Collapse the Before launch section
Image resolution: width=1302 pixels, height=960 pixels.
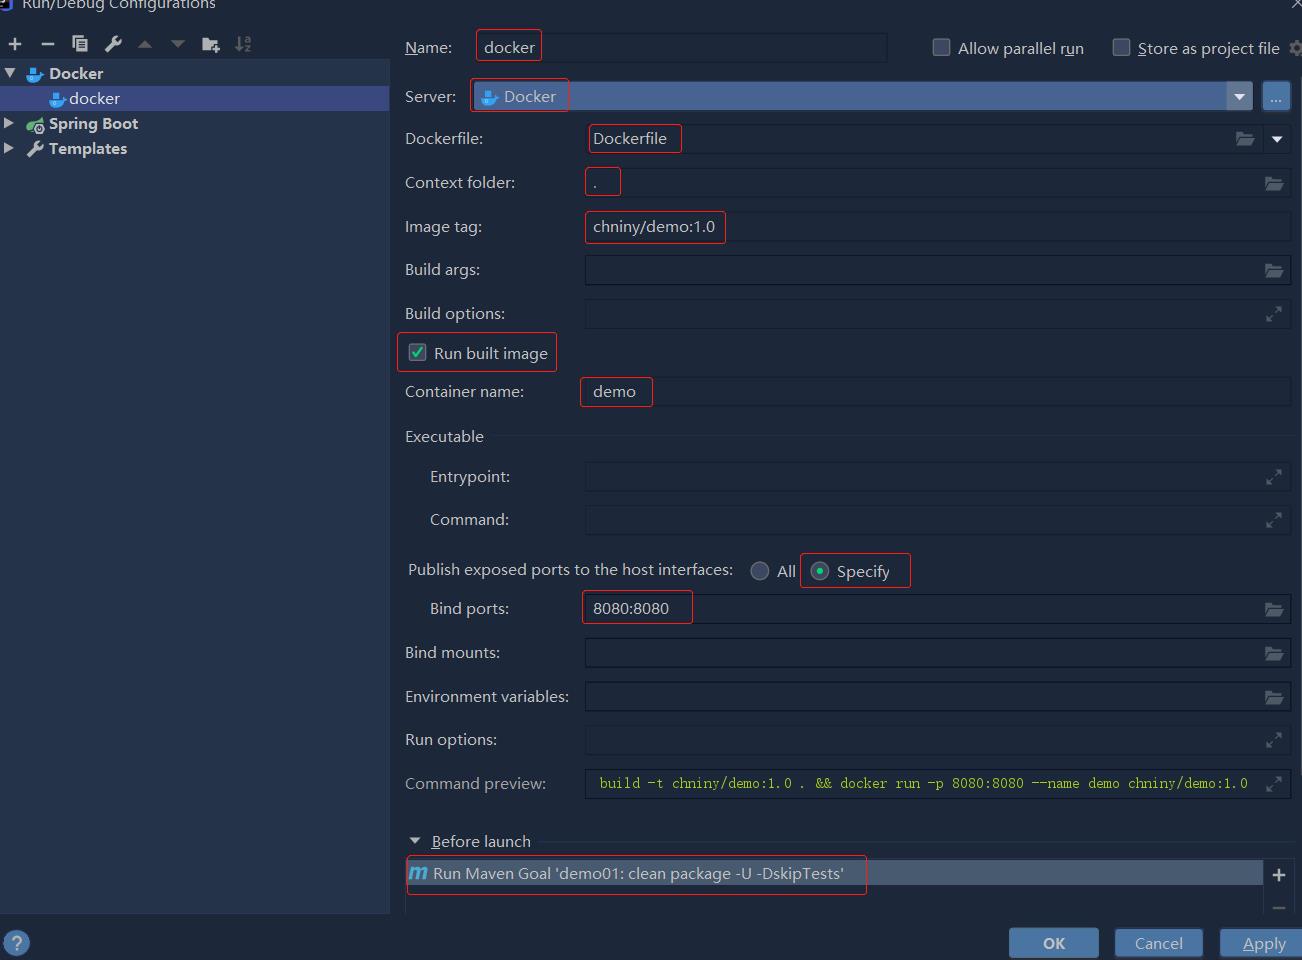[415, 841]
